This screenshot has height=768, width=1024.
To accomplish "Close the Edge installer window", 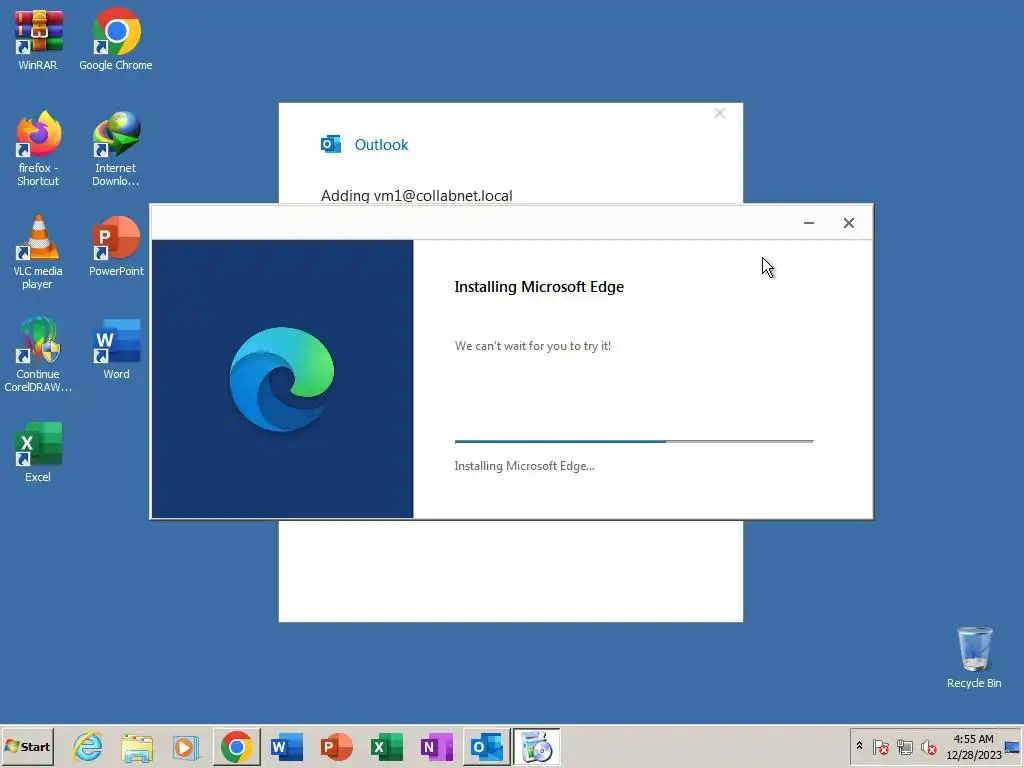I will point(848,223).
